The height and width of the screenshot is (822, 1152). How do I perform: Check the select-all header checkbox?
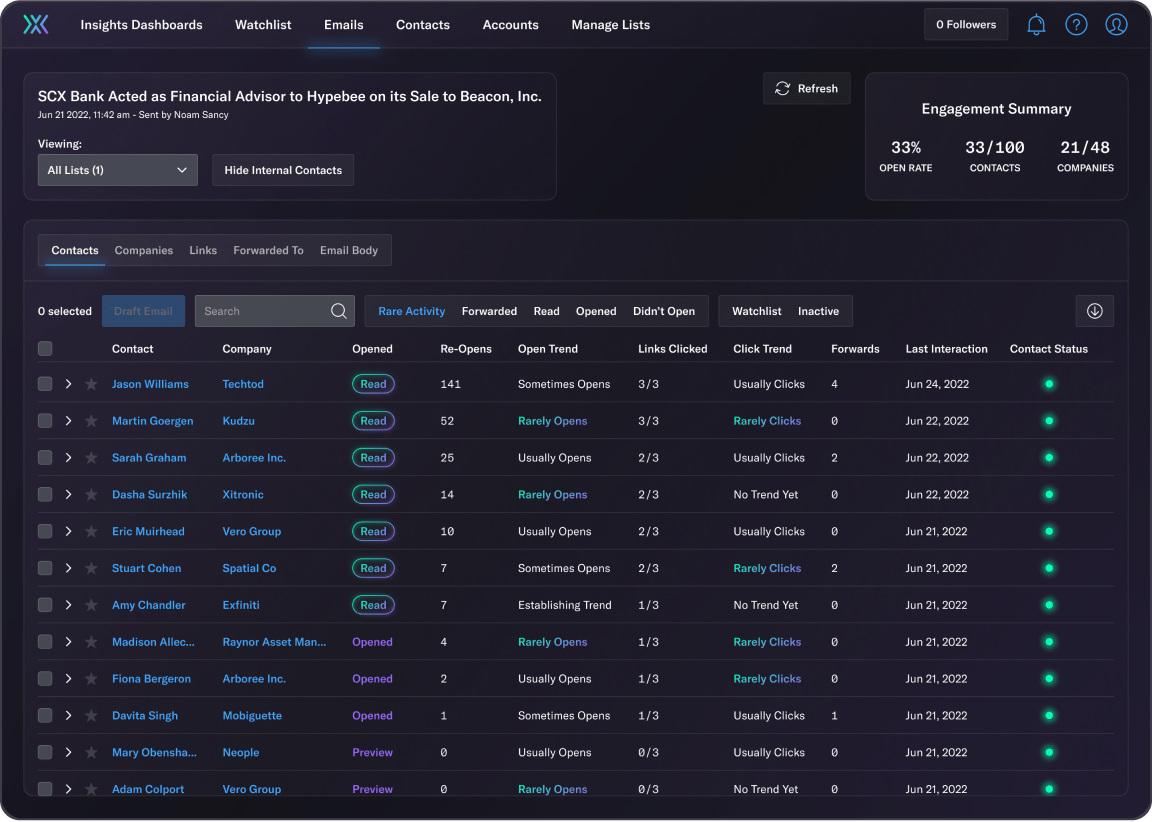click(x=45, y=349)
